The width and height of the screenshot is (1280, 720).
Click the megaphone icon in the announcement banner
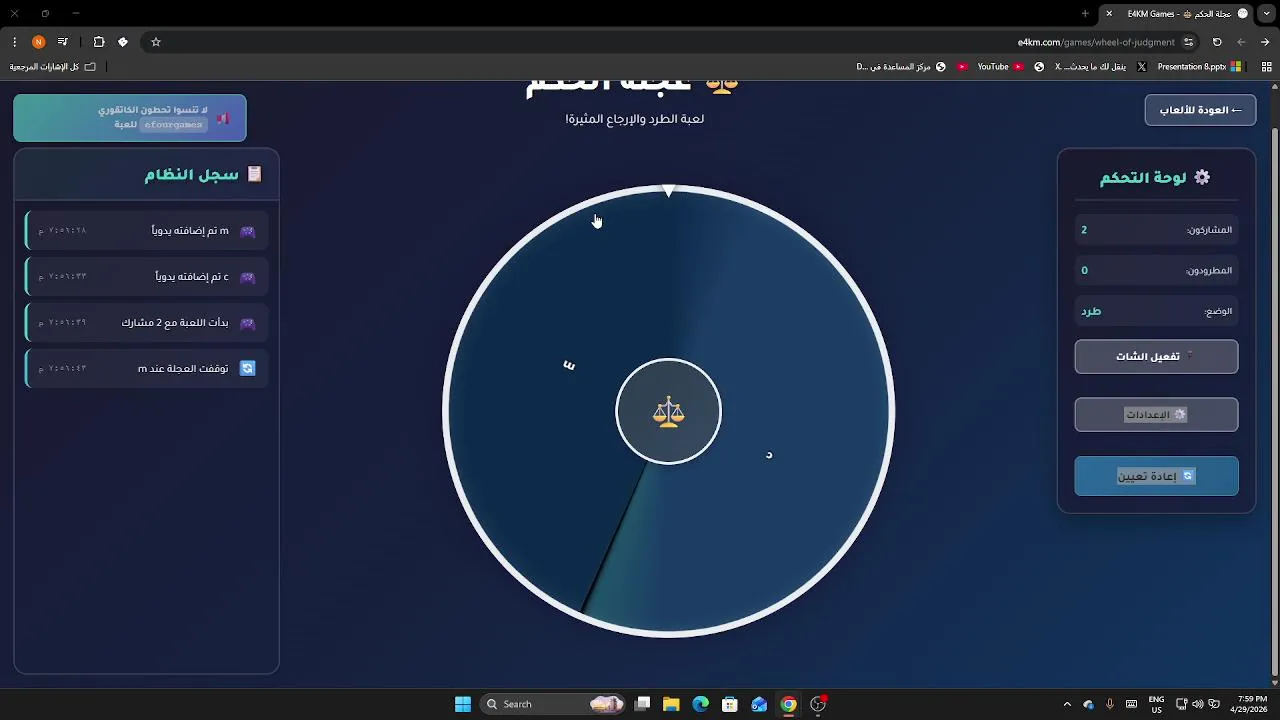tap(223, 118)
